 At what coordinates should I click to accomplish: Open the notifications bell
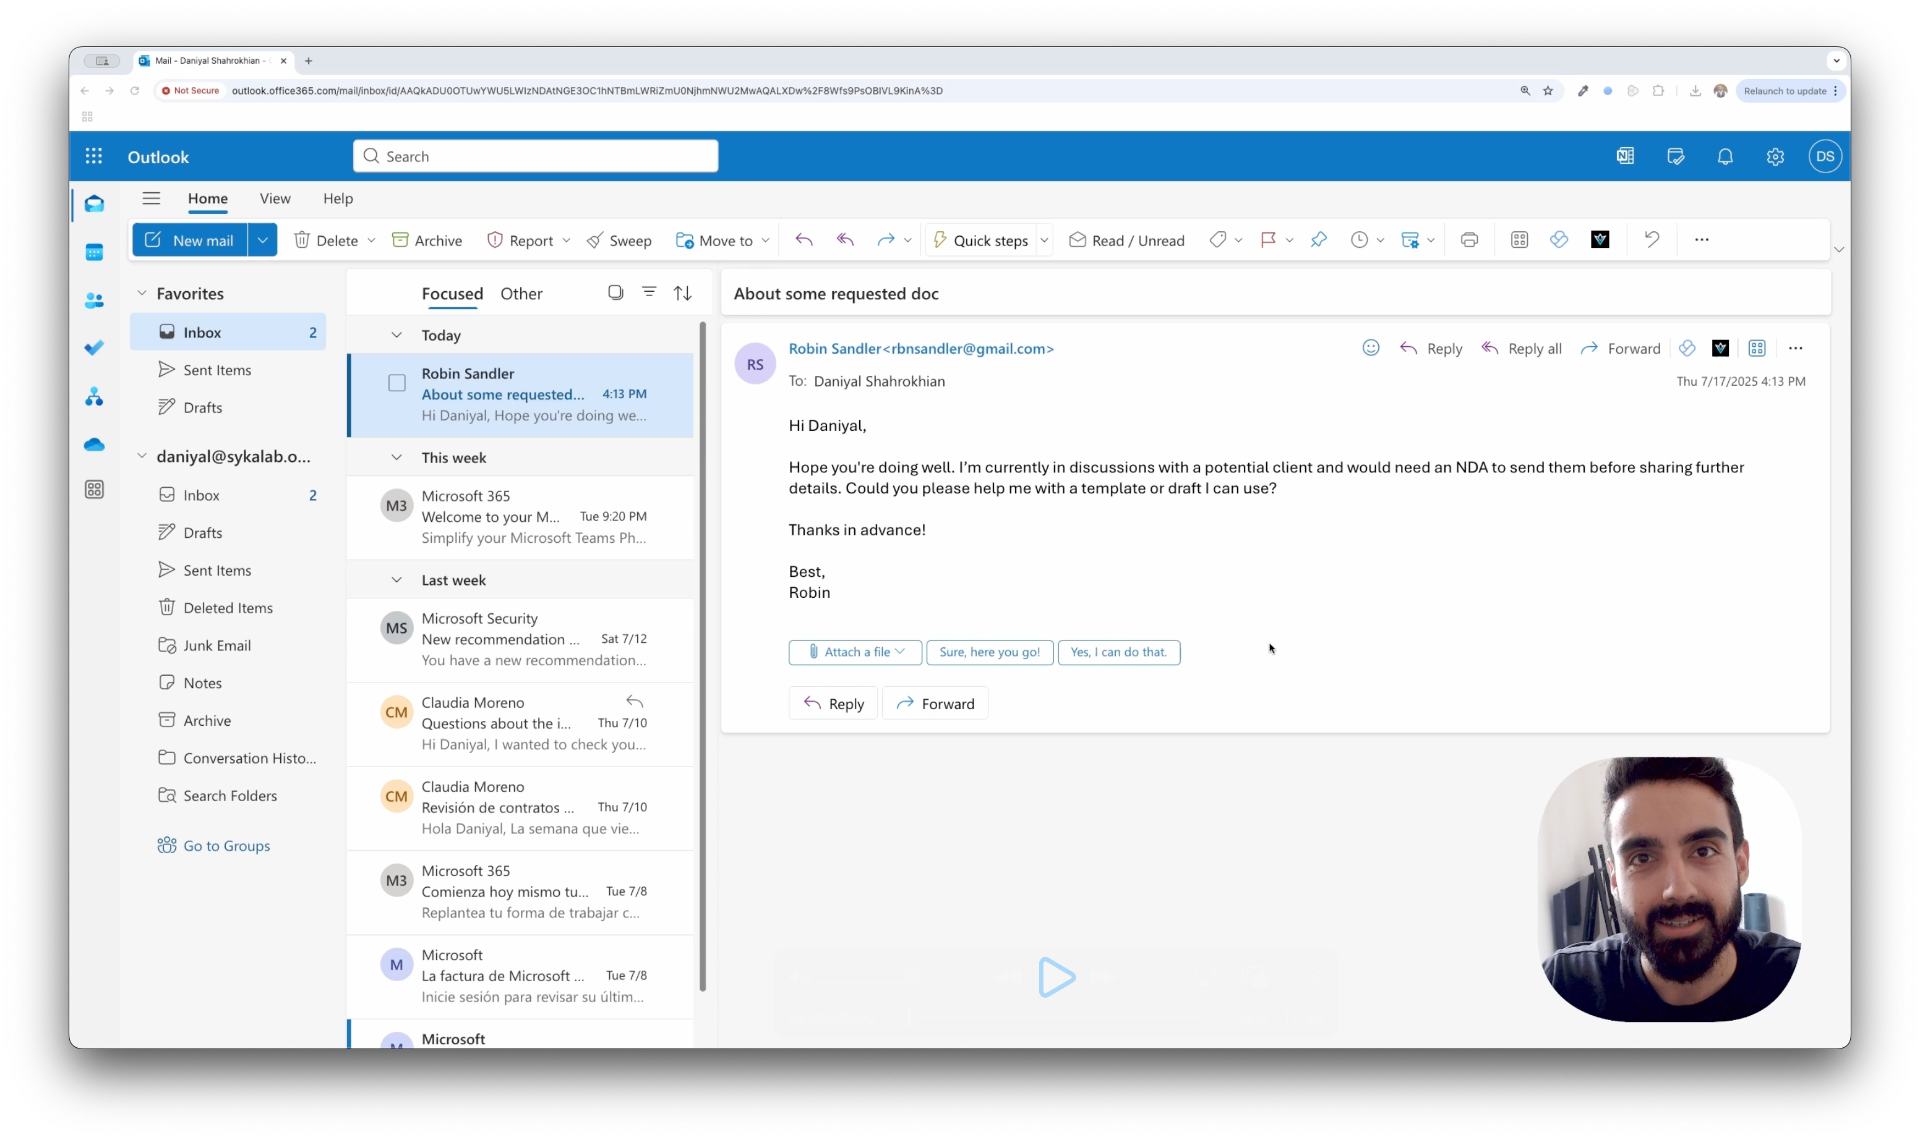[x=1725, y=156]
